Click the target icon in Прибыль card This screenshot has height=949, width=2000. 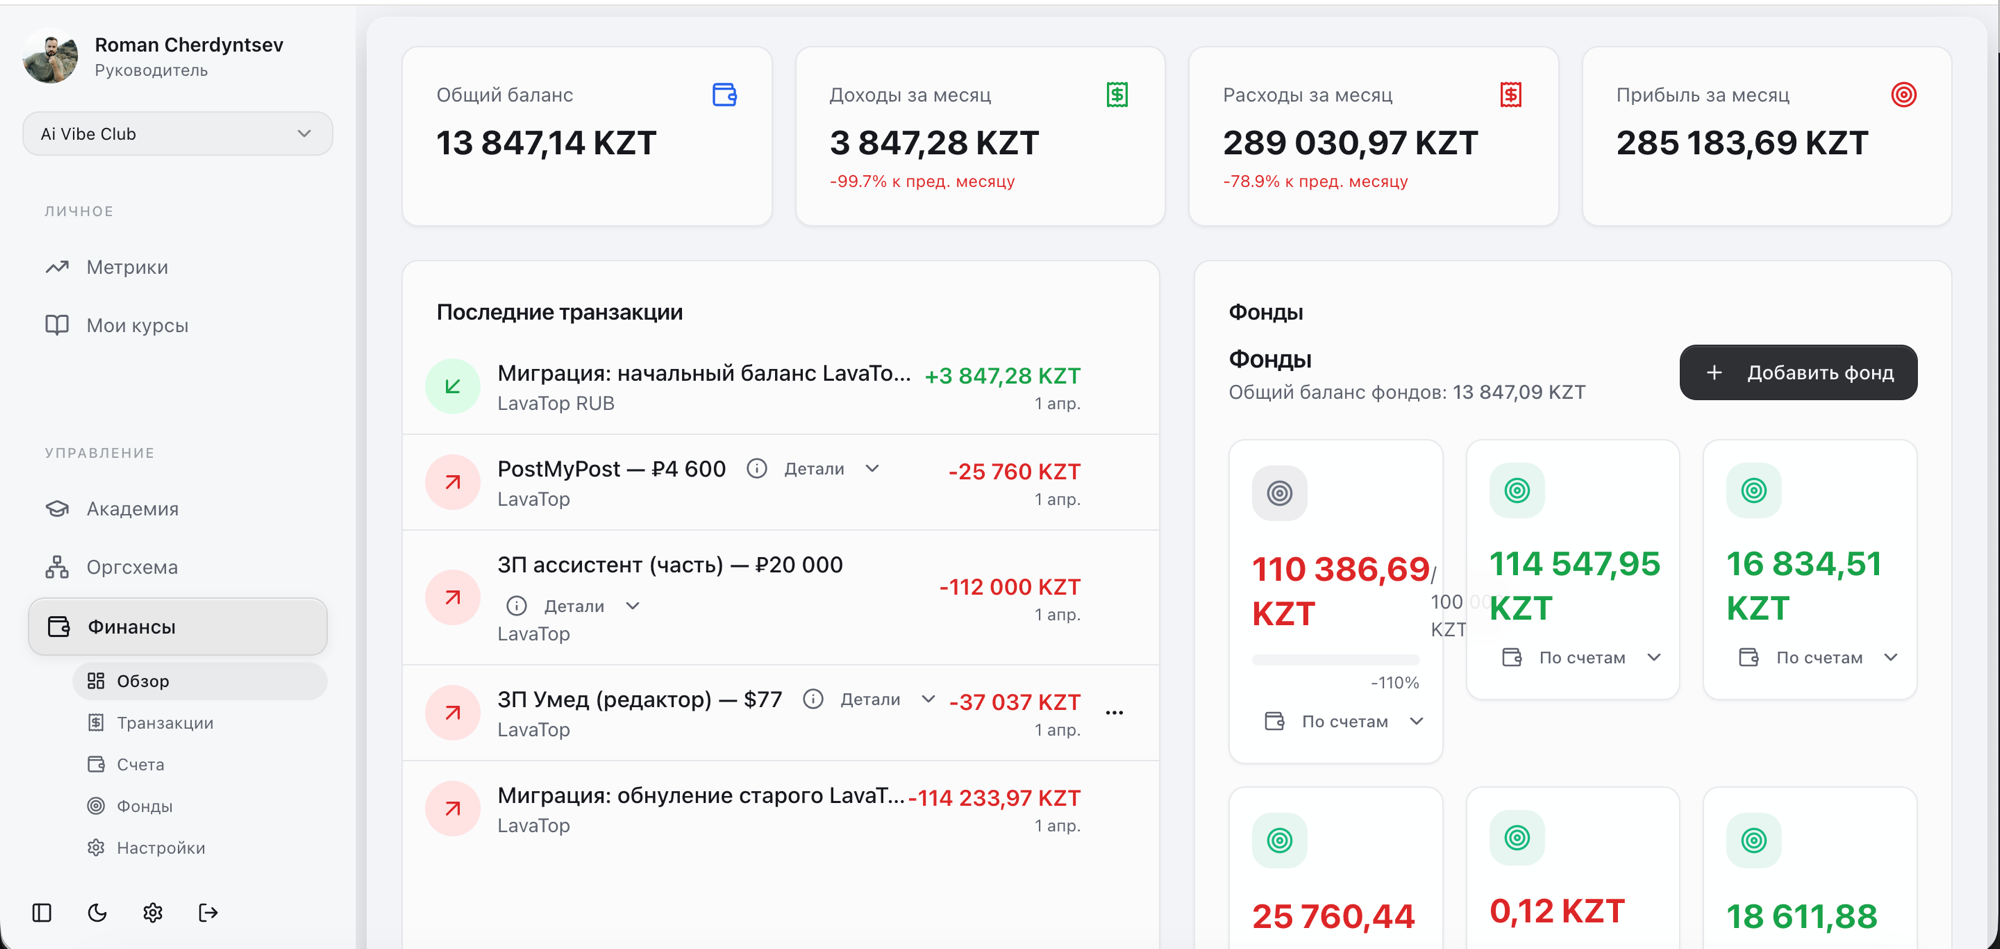pos(1904,95)
